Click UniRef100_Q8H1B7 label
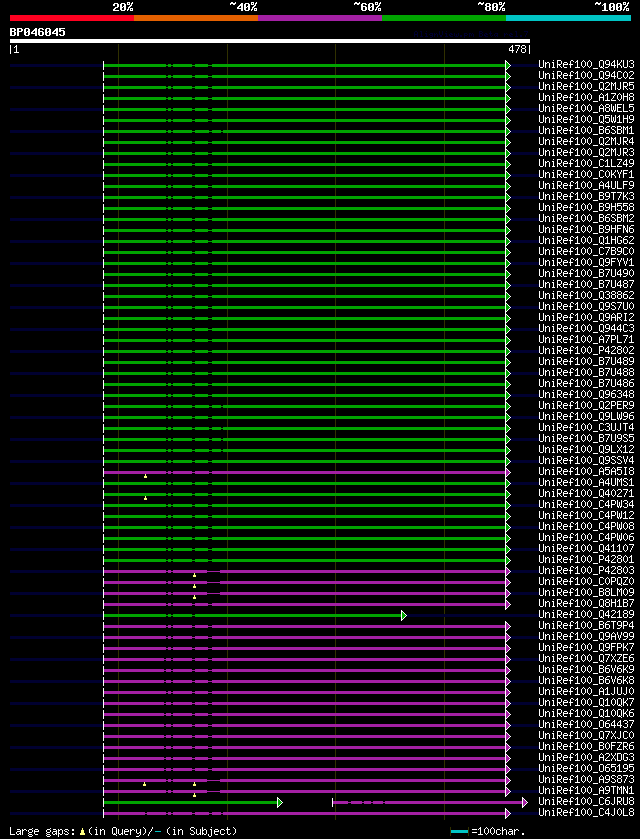This screenshot has height=839, width=640. (586, 604)
